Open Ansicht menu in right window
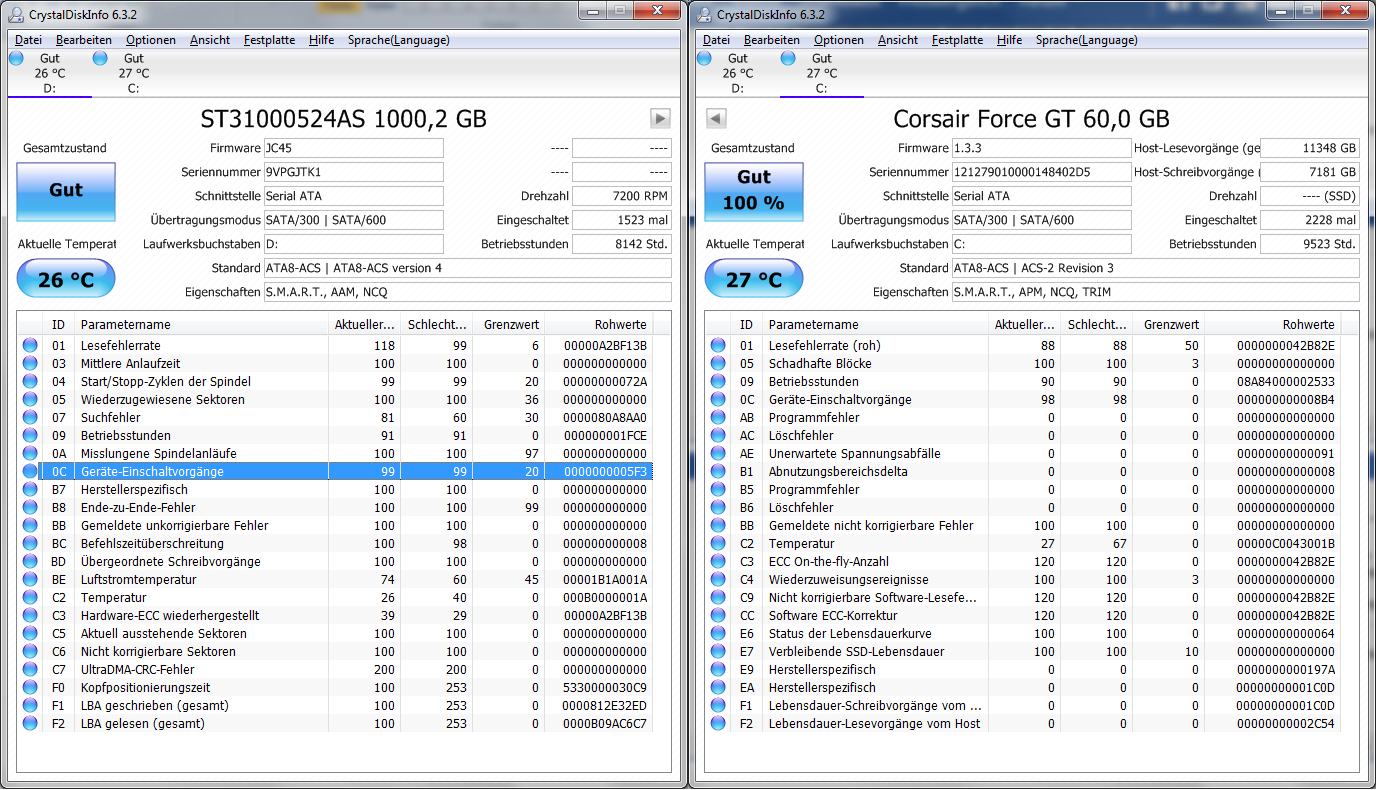The height and width of the screenshot is (790, 1378). [898, 40]
